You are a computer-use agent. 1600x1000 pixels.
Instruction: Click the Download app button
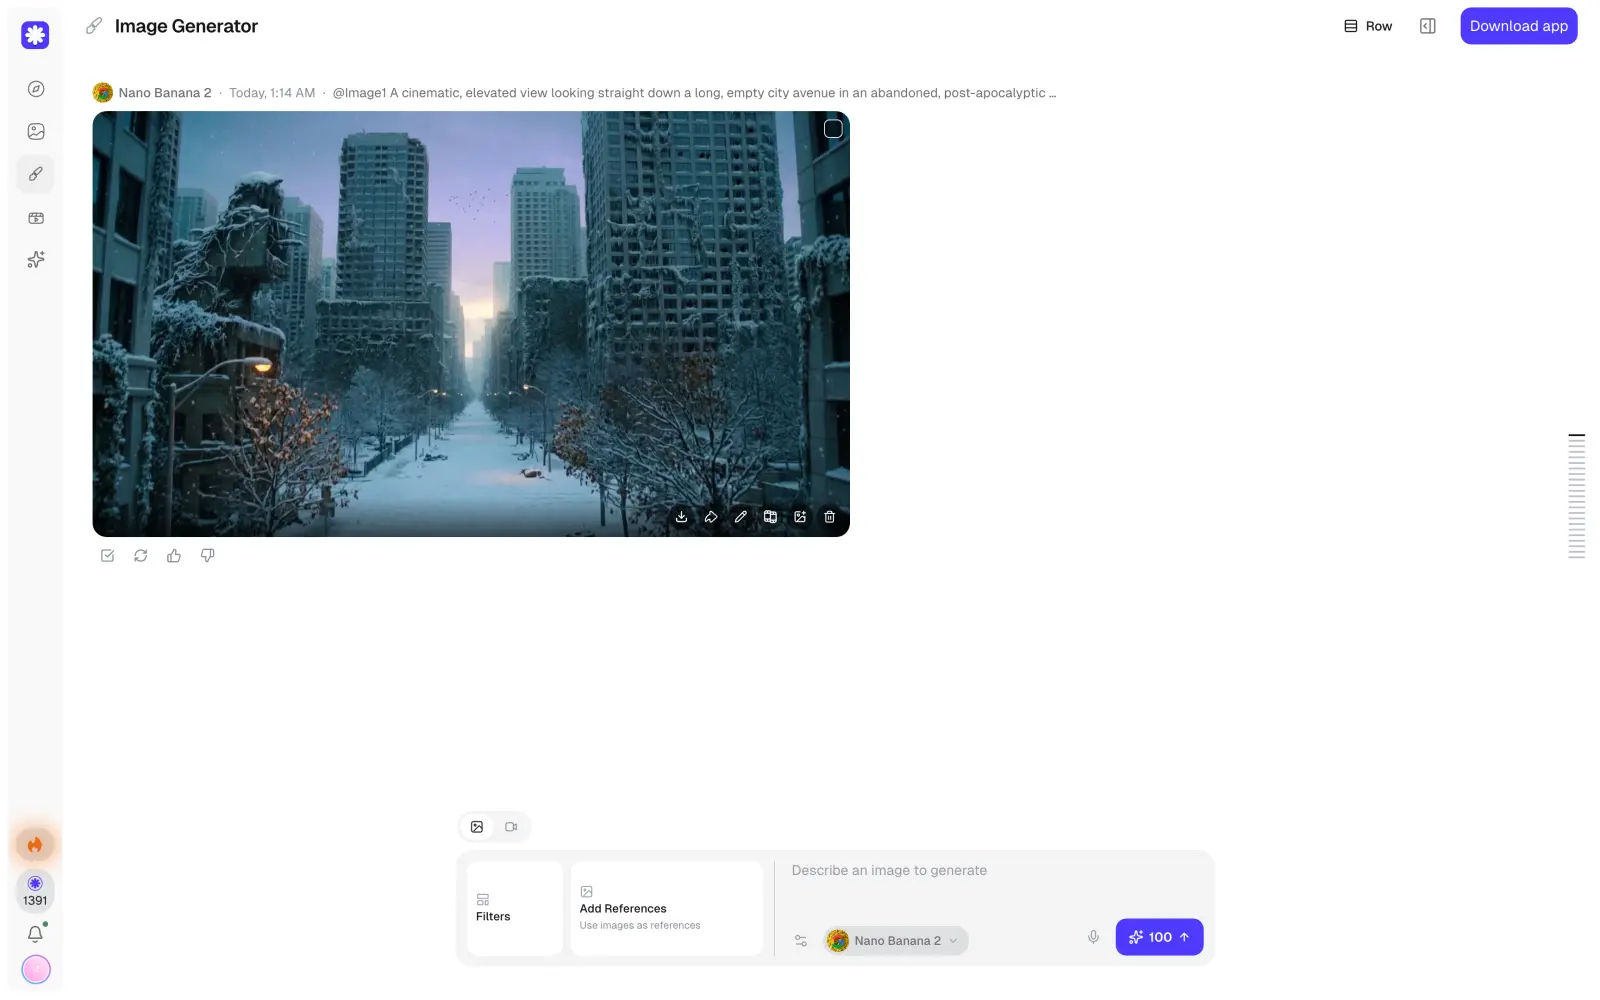click(1518, 26)
